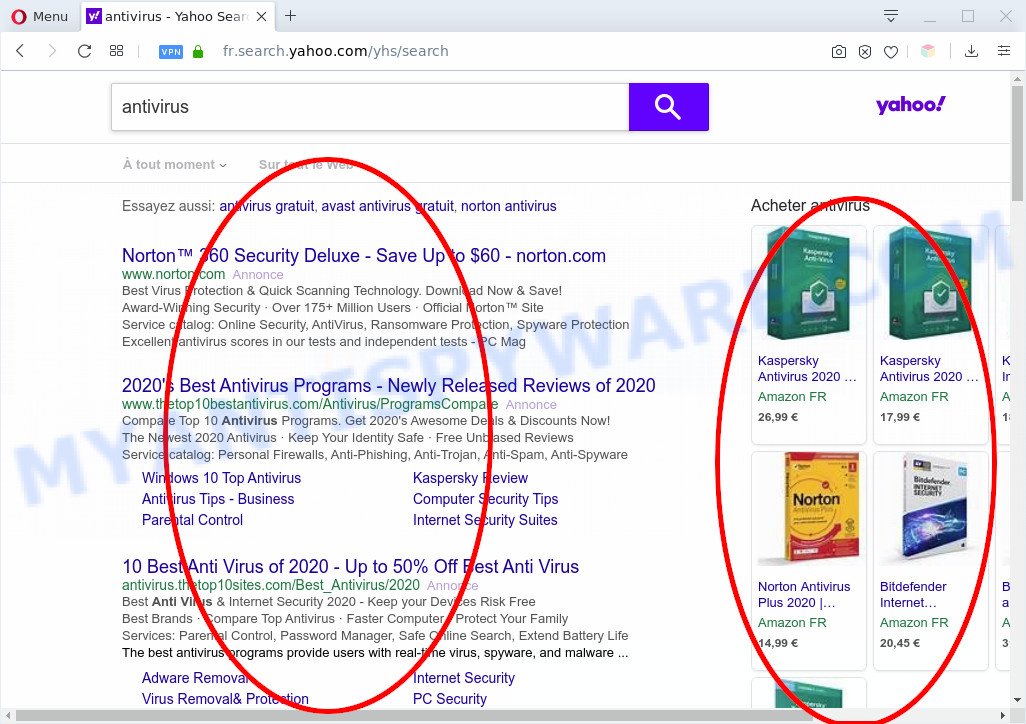The image size is (1026, 724).
Task: Open 'Bitdefender Internet...' product title
Action: 913,594
